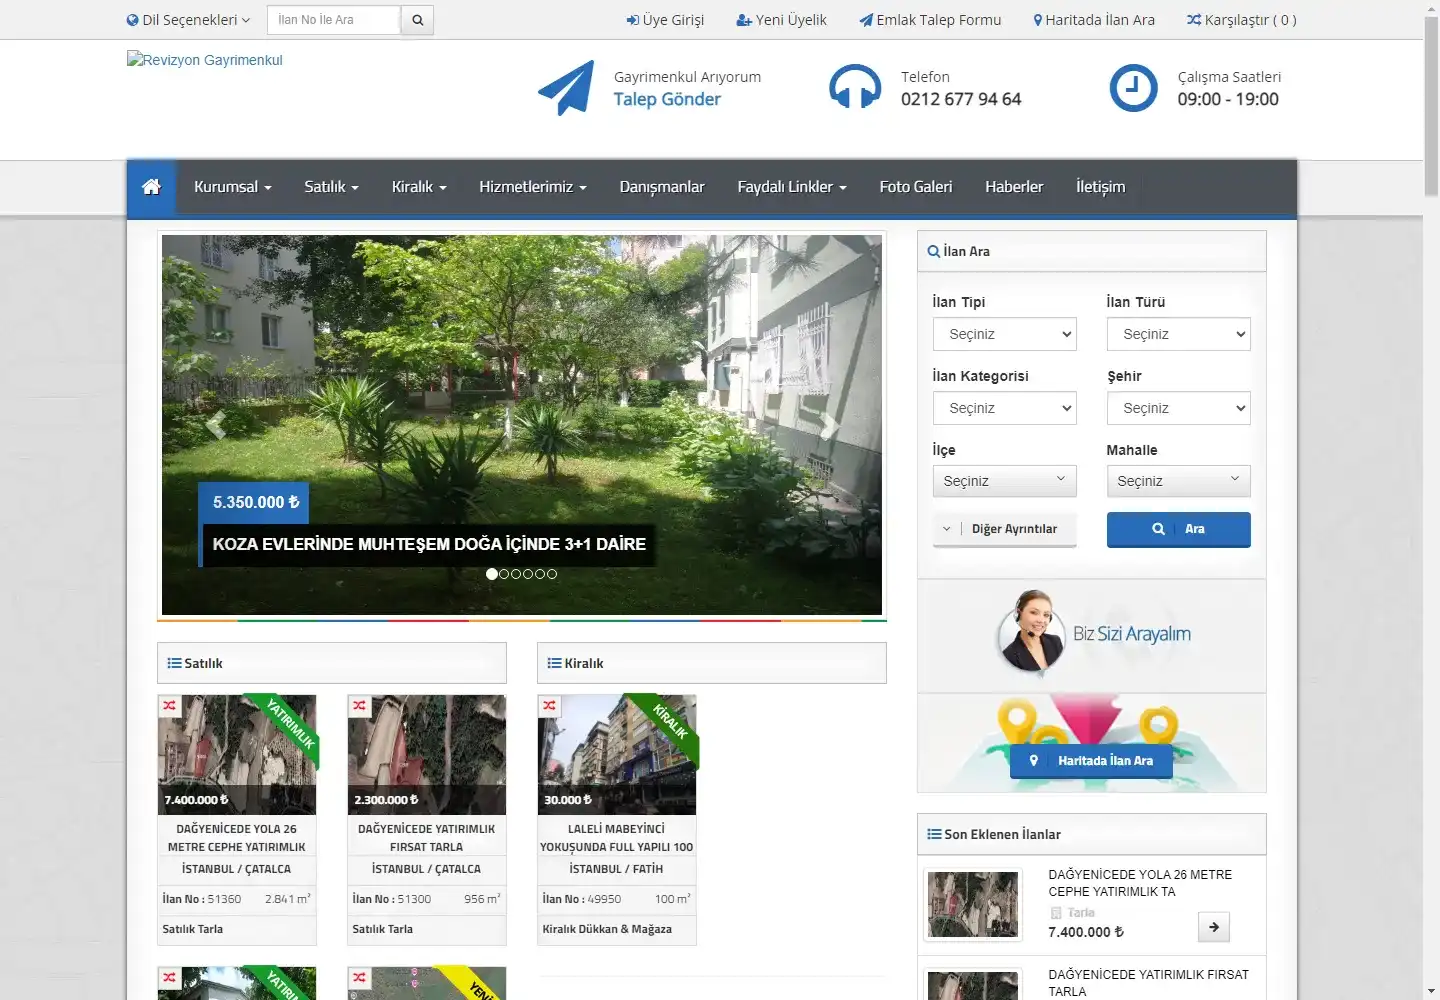
Task: Open the İlan Türü select box
Action: 1179,334
